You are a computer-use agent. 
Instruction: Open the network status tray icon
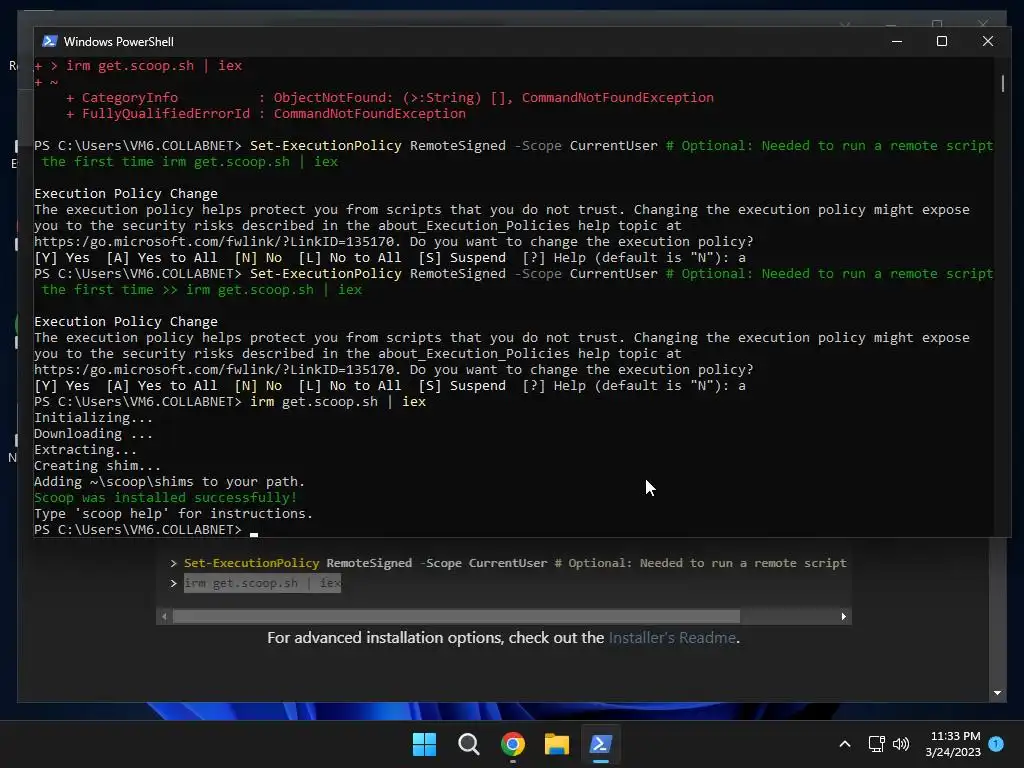[876, 744]
